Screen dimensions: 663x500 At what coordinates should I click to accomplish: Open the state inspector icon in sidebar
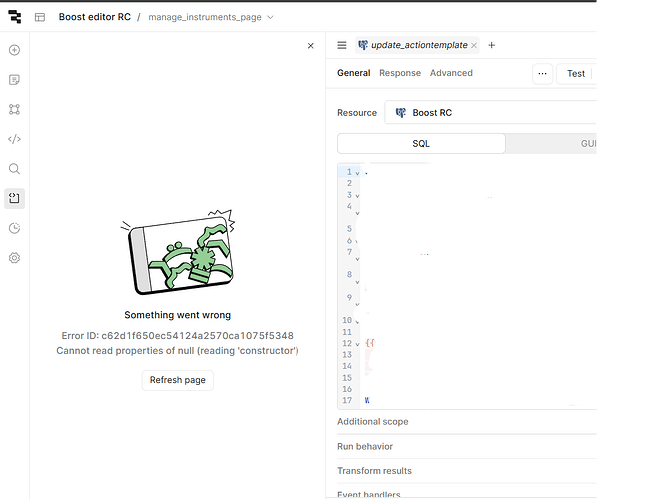(14, 198)
